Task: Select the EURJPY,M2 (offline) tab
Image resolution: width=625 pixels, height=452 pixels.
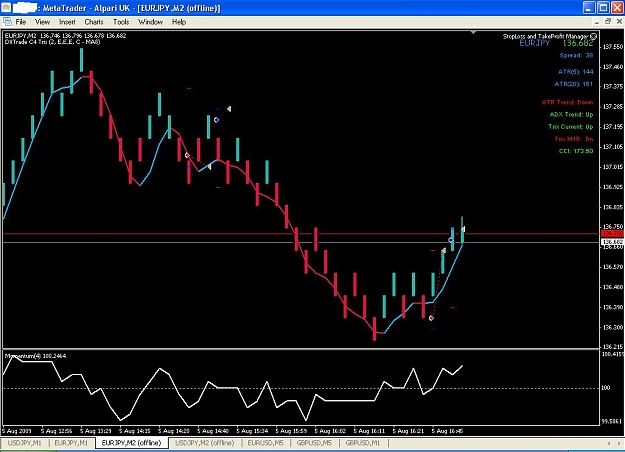Action: pos(132,443)
